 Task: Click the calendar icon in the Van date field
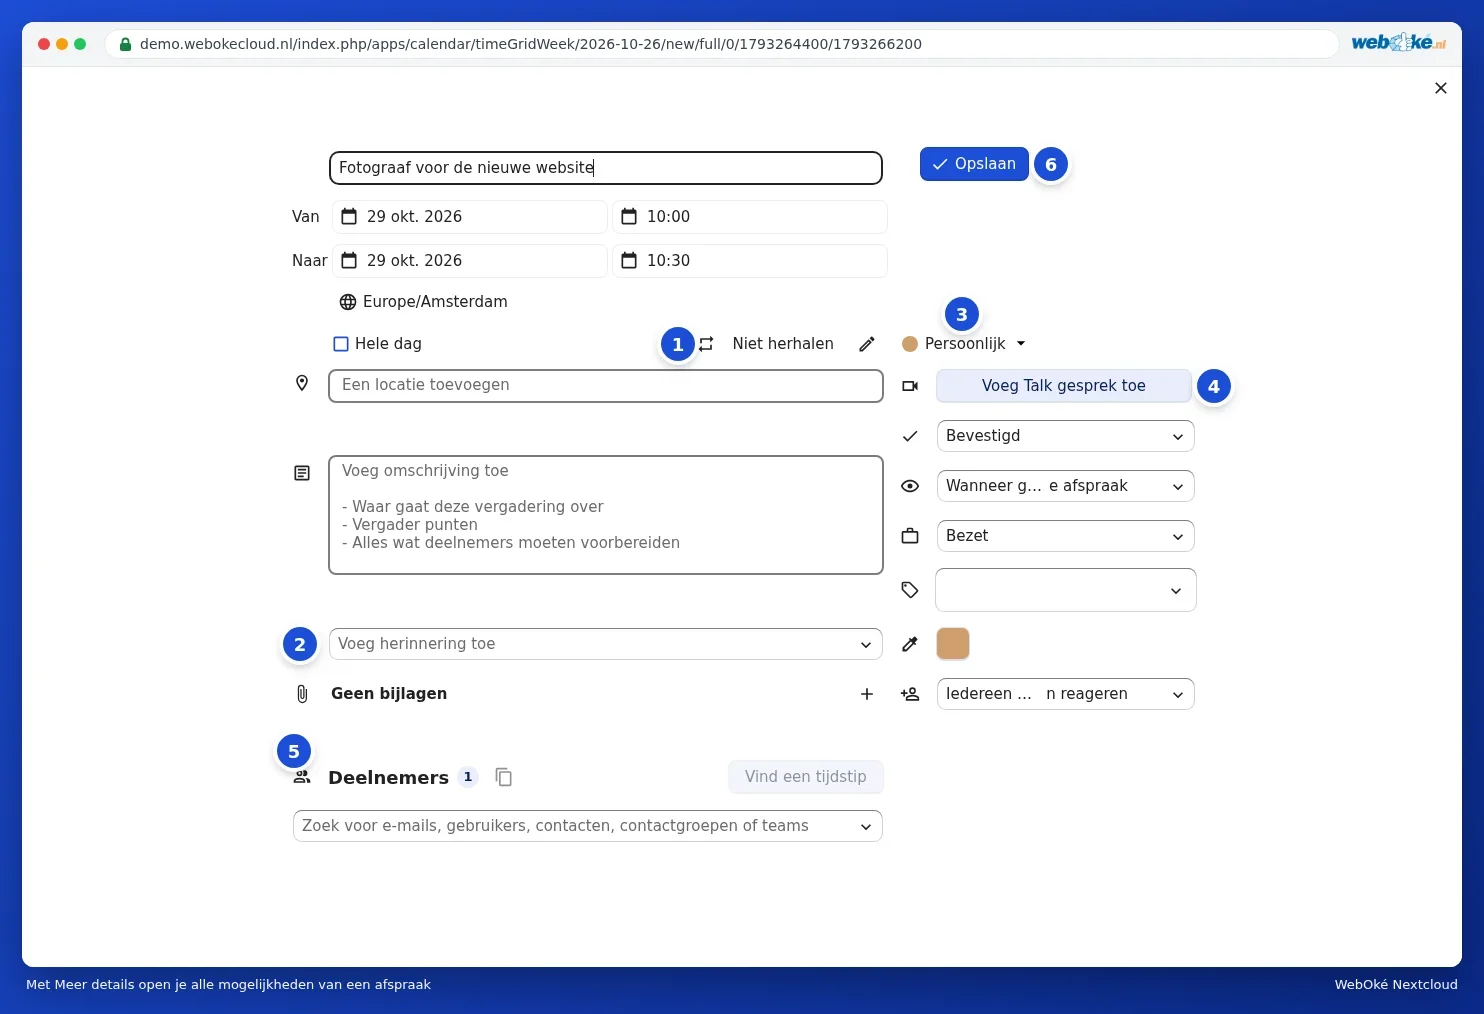tap(349, 217)
